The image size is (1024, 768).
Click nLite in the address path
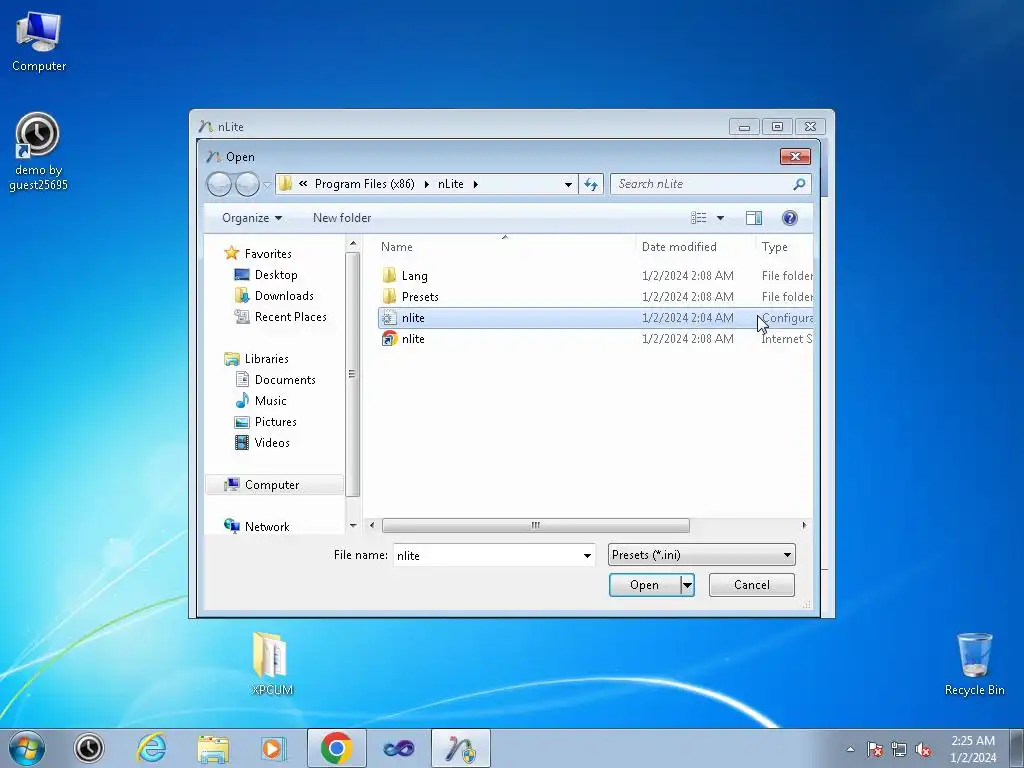(451, 184)
